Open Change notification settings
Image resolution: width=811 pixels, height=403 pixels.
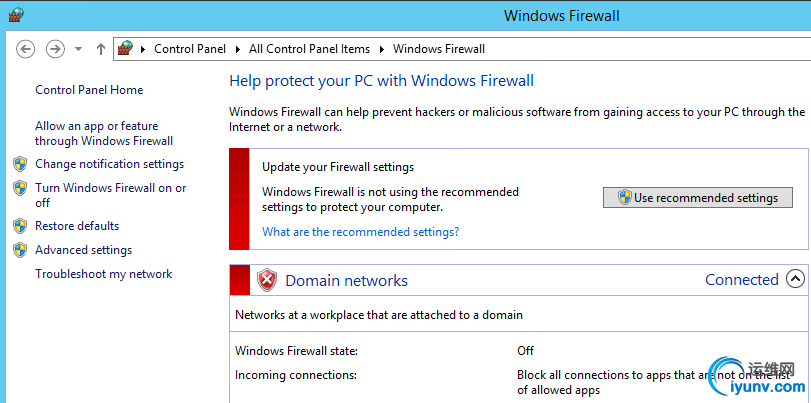(109, 164)
